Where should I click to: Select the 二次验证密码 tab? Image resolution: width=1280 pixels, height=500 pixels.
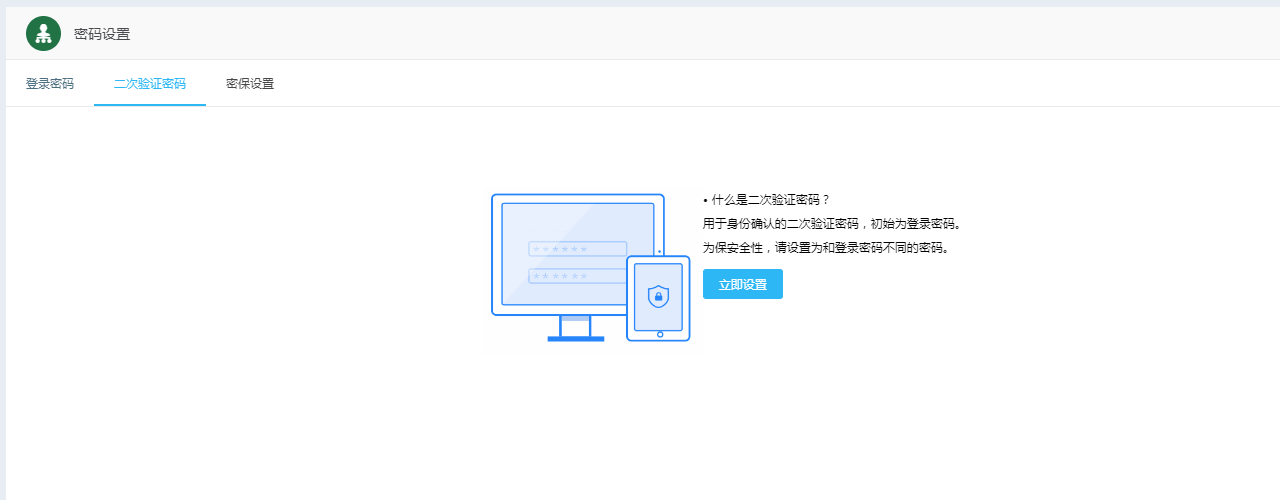tap(150, 84)
